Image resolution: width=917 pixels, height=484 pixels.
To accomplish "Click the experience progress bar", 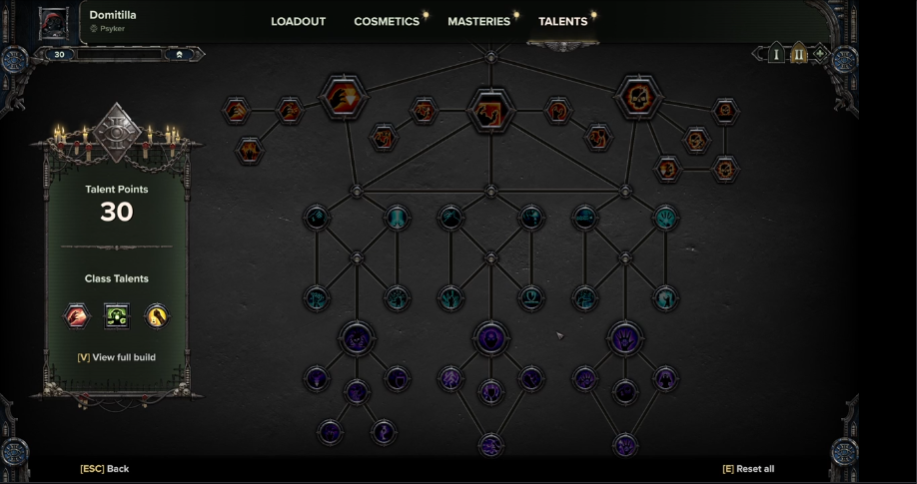I will pyautogui.click(x=119, y=54).
